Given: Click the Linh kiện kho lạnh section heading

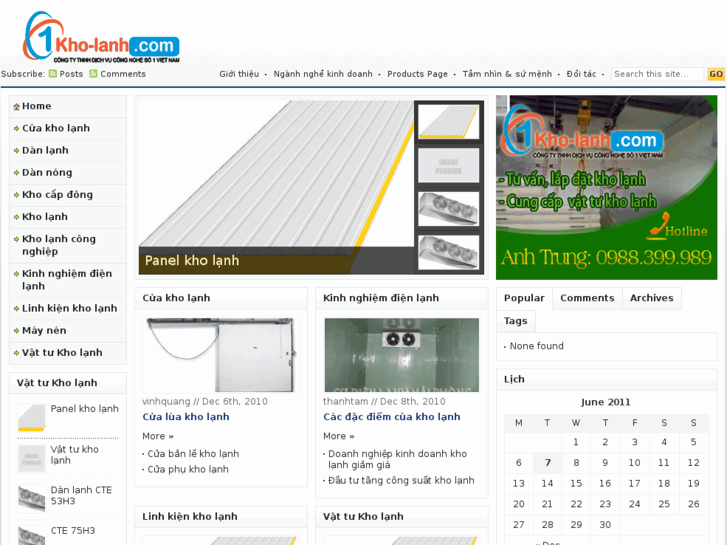Looking at the screenshot, I should point(190,516).
